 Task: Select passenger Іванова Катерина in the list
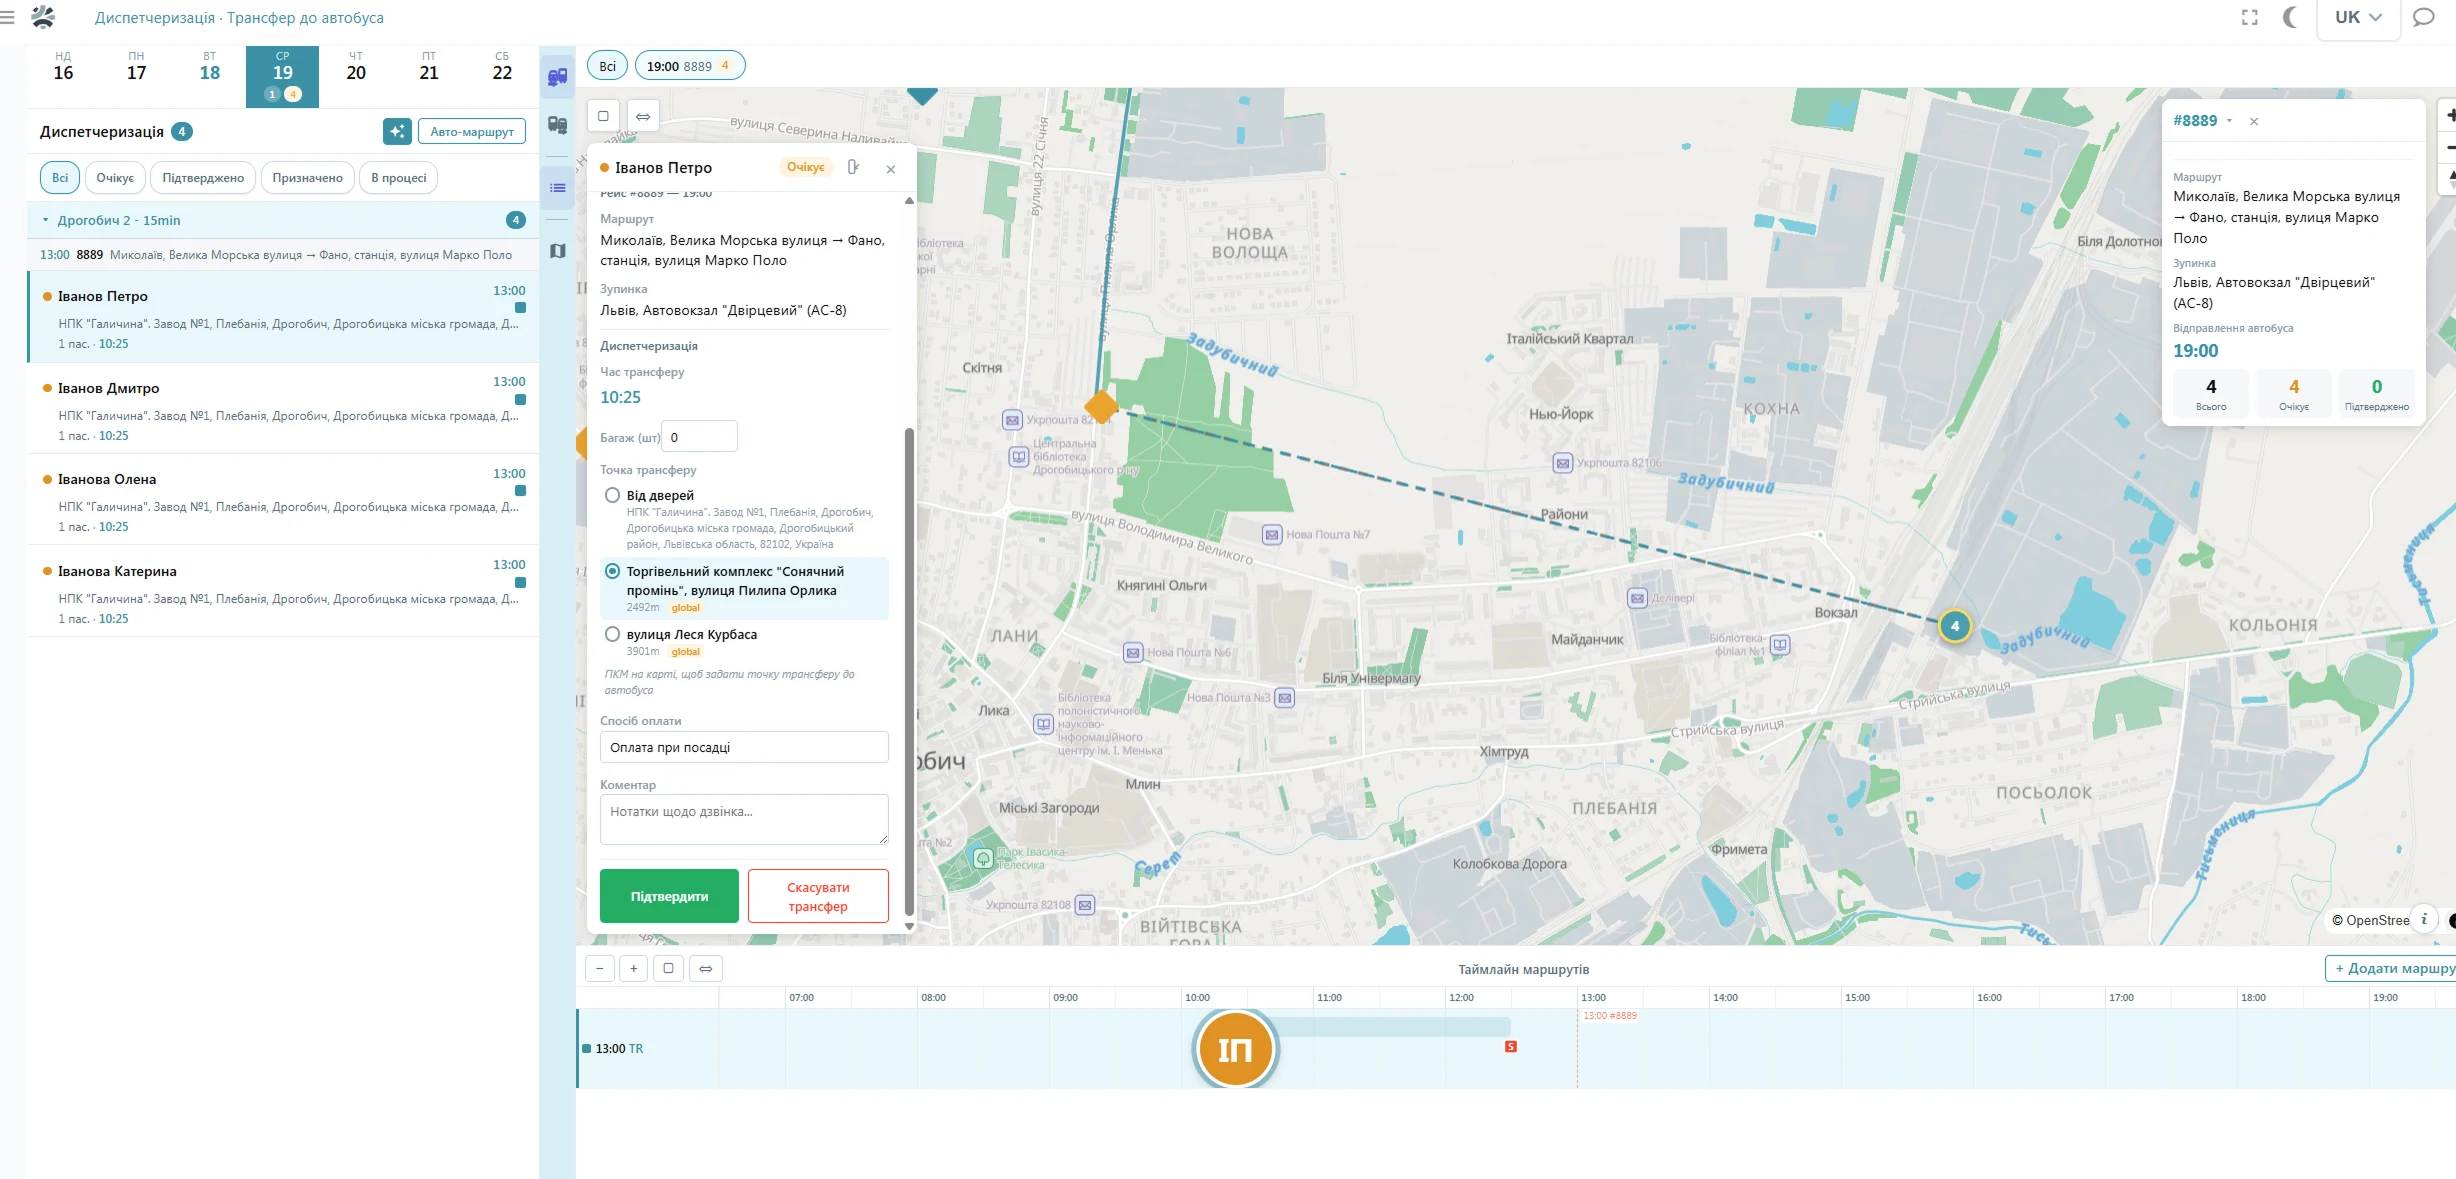click(x=283, y=591)
